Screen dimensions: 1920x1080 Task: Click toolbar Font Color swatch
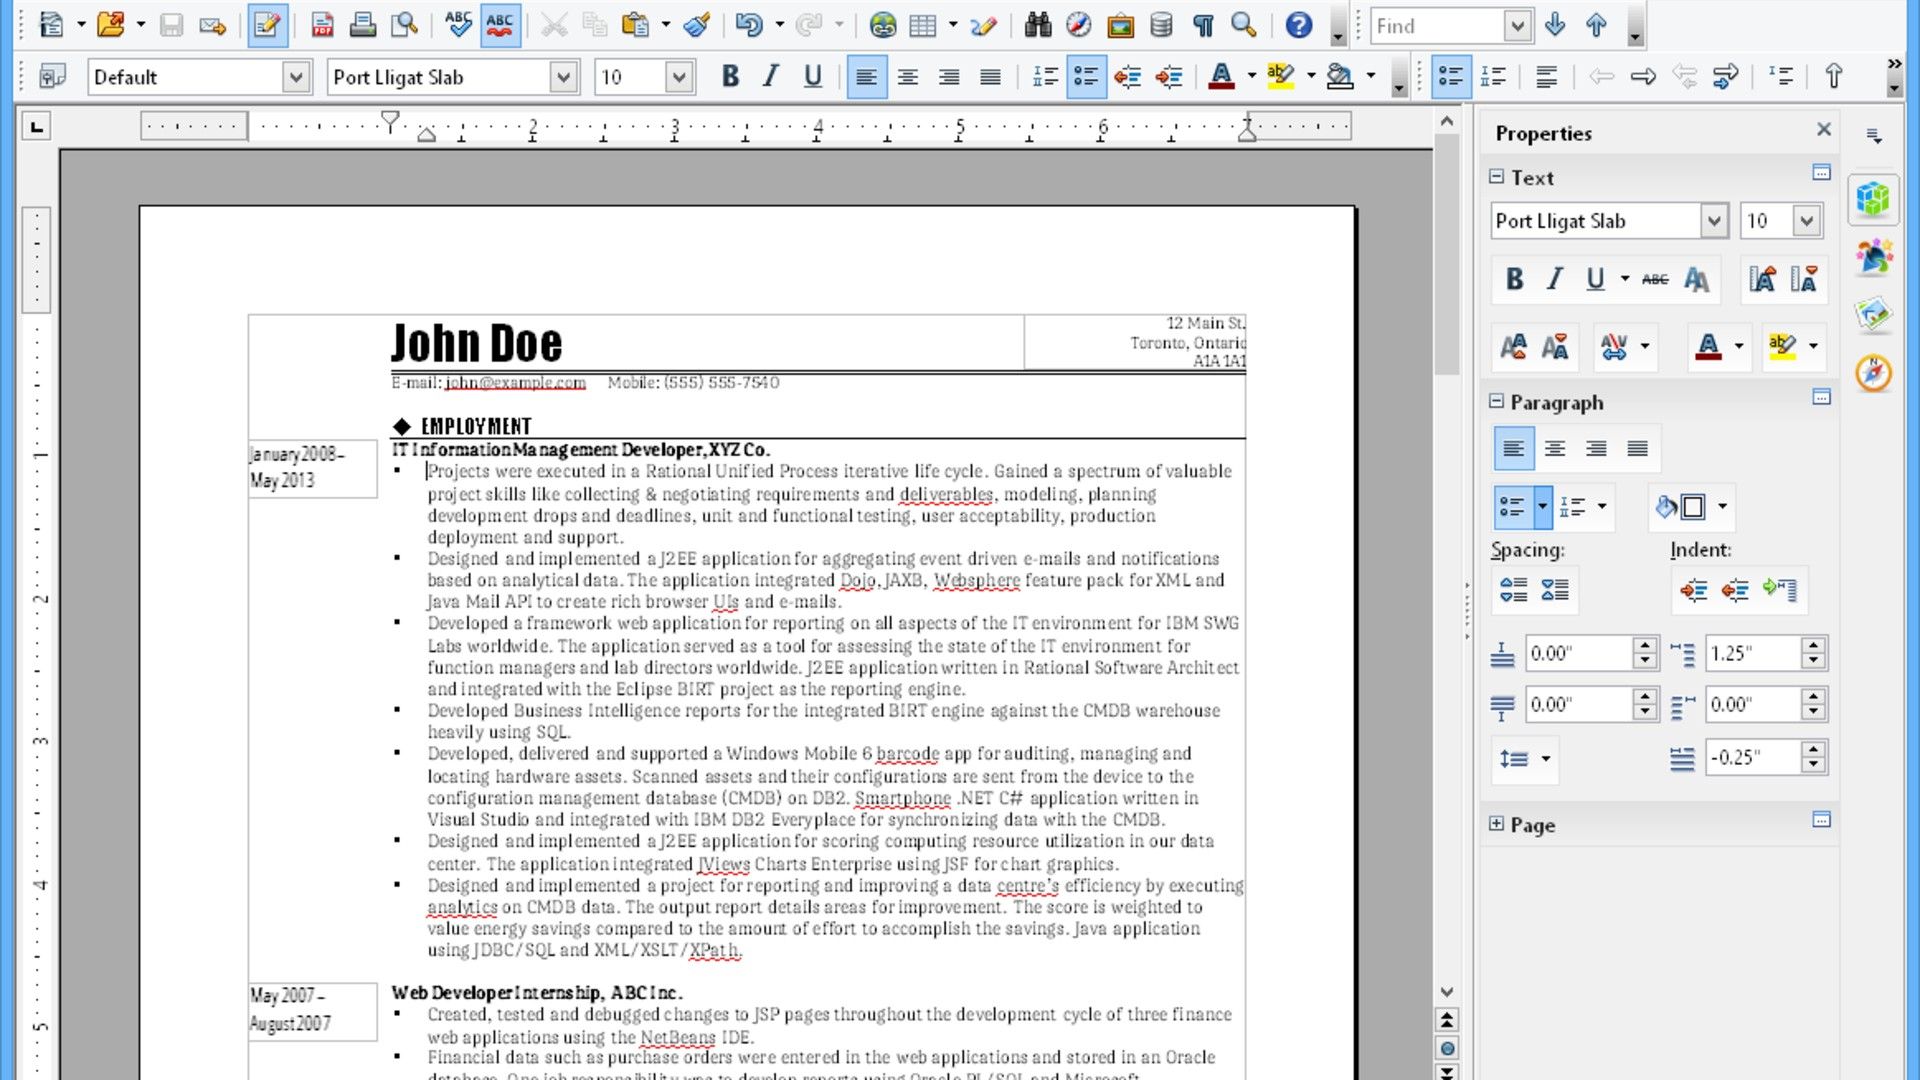tap(1221, 77)
